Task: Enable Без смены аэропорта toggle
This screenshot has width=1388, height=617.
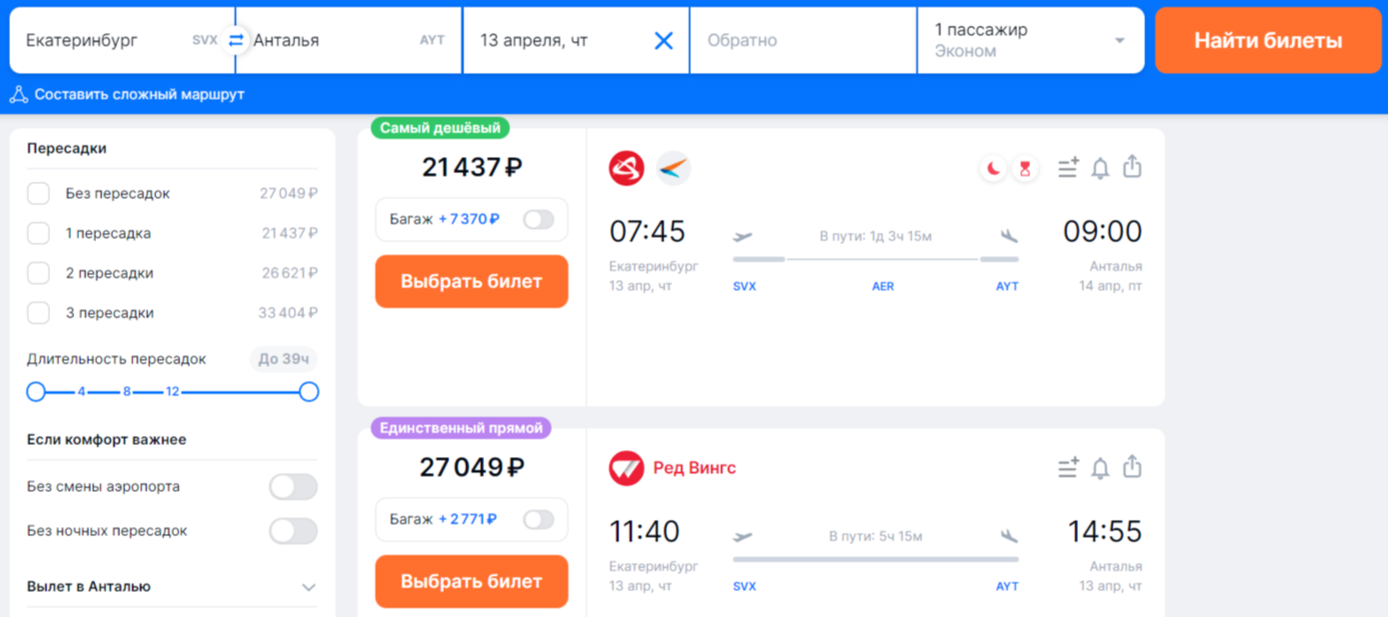Action: [x=293, y=487]
